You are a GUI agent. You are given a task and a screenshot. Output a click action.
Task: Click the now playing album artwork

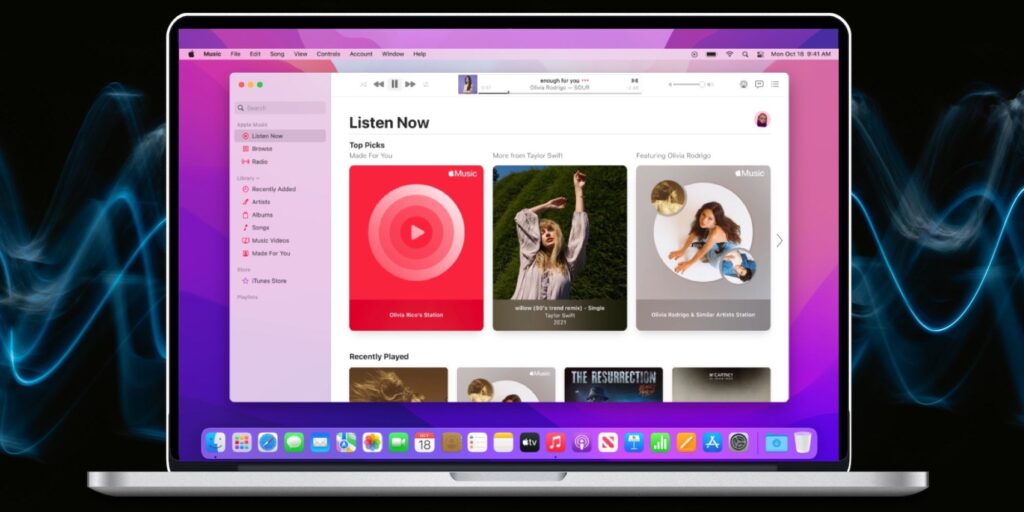(x=468, y=84)
